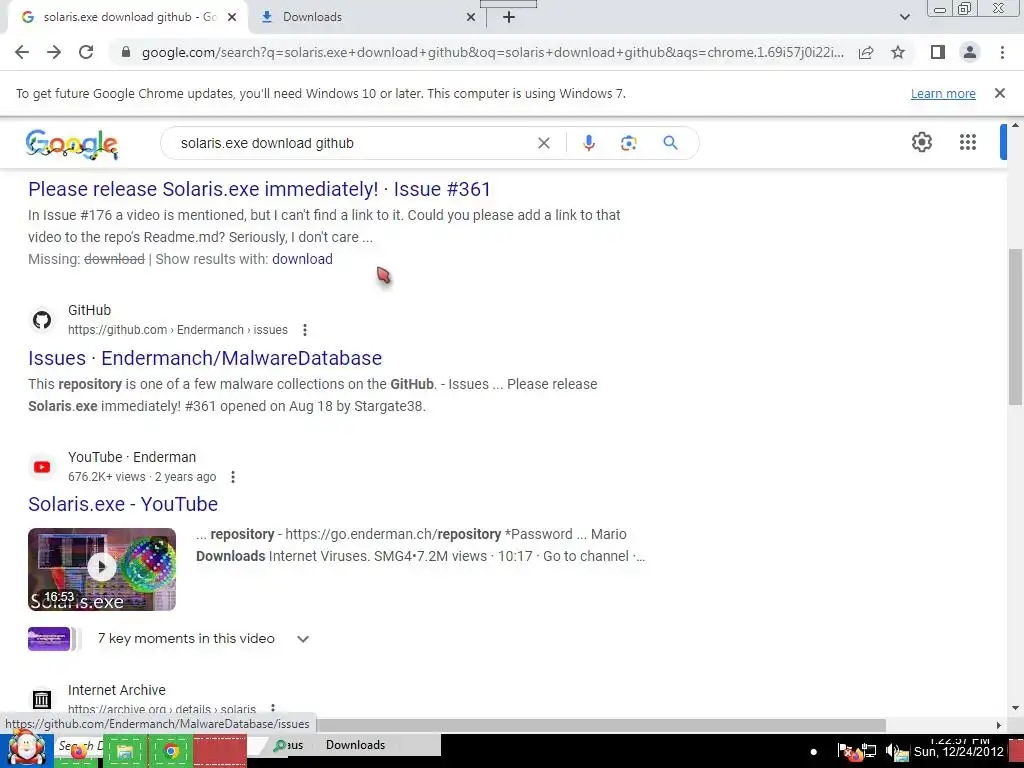
Task: Launch Firefox from the taskbar
Action: pos(78,752)
